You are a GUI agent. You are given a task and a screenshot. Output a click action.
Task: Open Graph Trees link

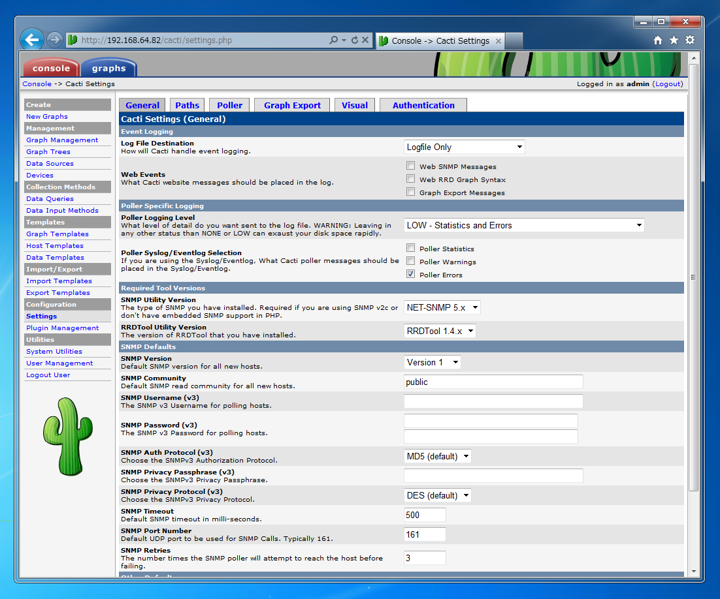pos(48,152)
